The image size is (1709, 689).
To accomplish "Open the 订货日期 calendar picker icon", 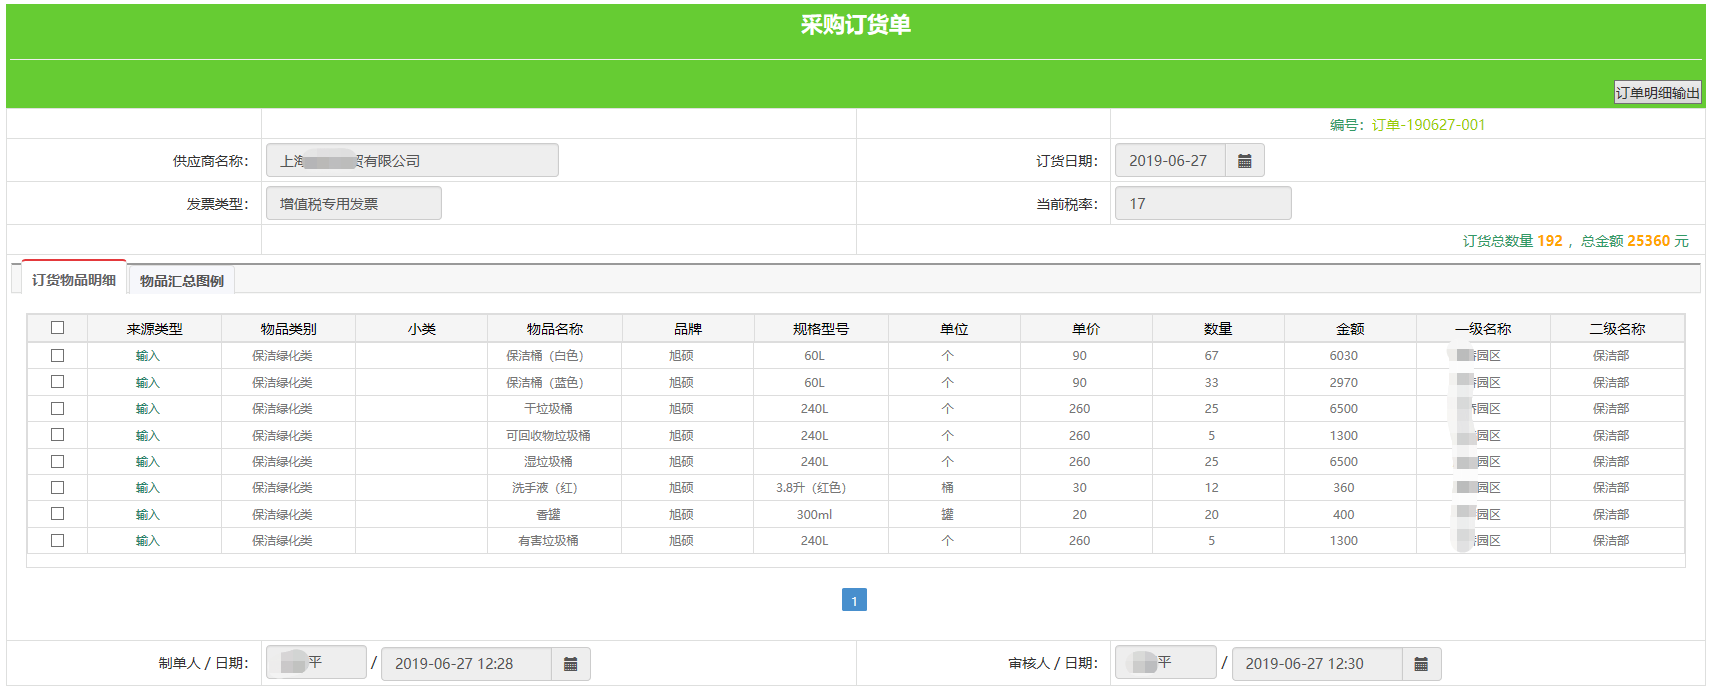I will (x=1244, y=161).
